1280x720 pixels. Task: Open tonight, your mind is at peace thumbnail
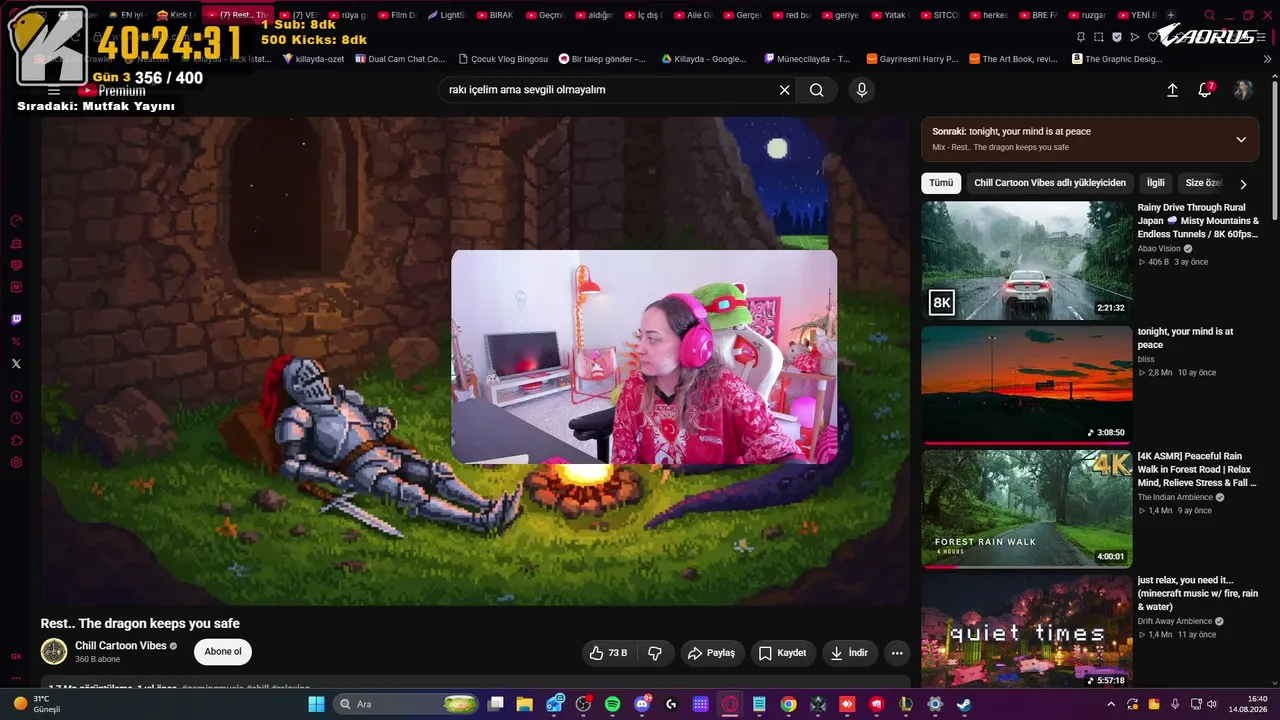[x=1027, y=385]
